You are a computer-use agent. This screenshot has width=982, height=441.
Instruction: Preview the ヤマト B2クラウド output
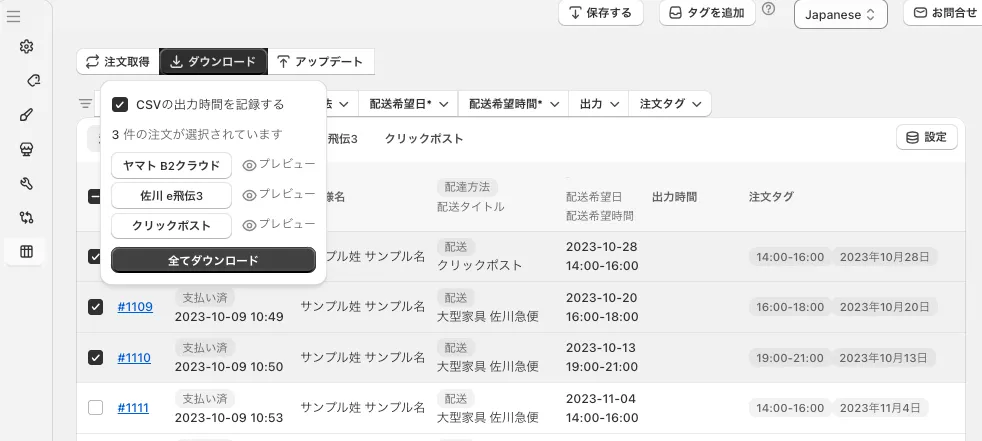click(x=279, y=165)
